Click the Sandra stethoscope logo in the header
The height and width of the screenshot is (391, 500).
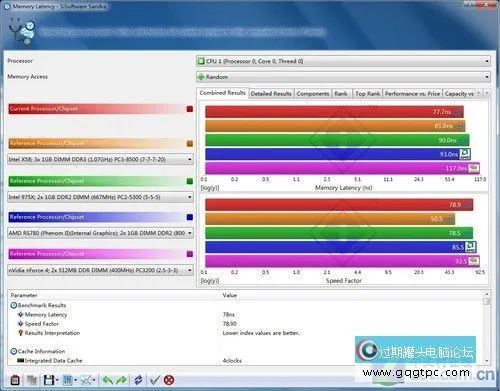point(22,31)
